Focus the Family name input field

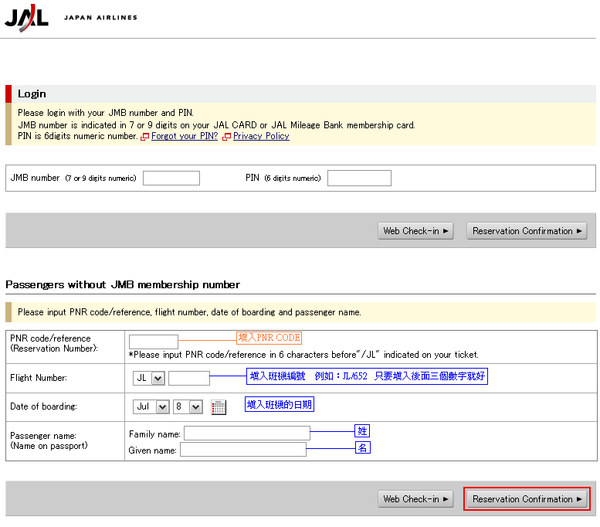(247, 434)
